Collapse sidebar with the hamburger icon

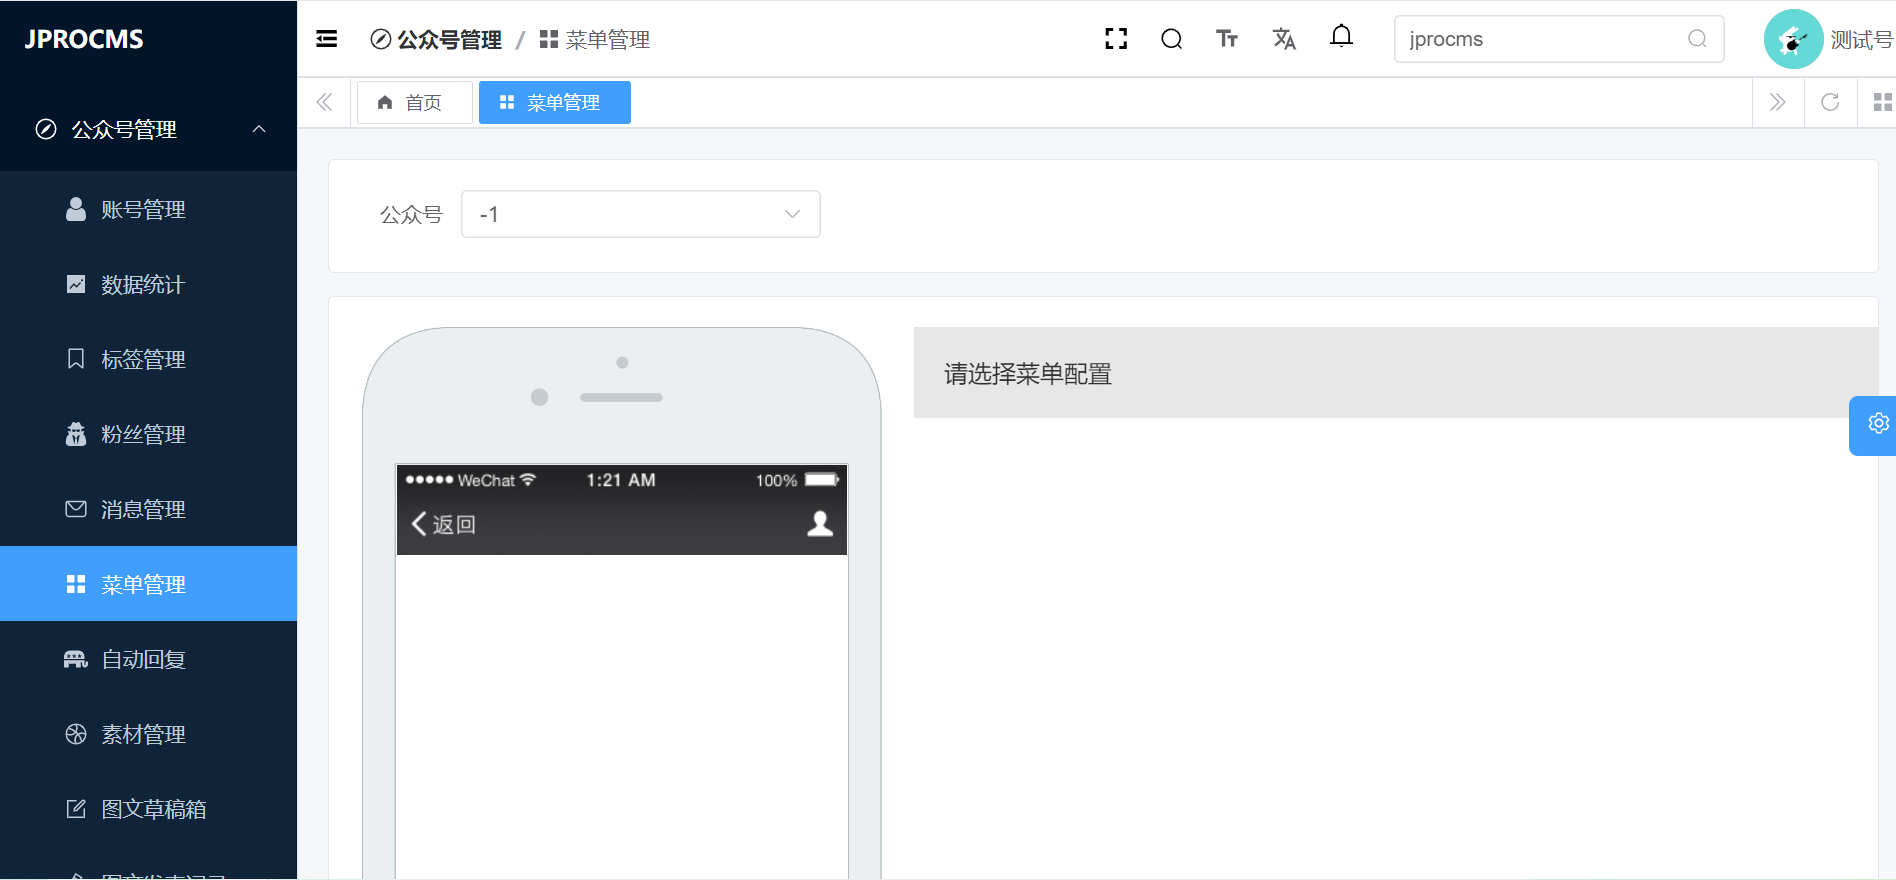point(326,39)
